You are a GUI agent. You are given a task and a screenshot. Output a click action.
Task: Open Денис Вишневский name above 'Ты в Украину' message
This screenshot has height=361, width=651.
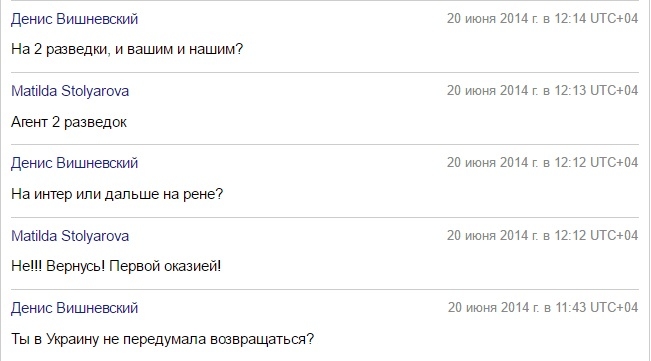74,308
